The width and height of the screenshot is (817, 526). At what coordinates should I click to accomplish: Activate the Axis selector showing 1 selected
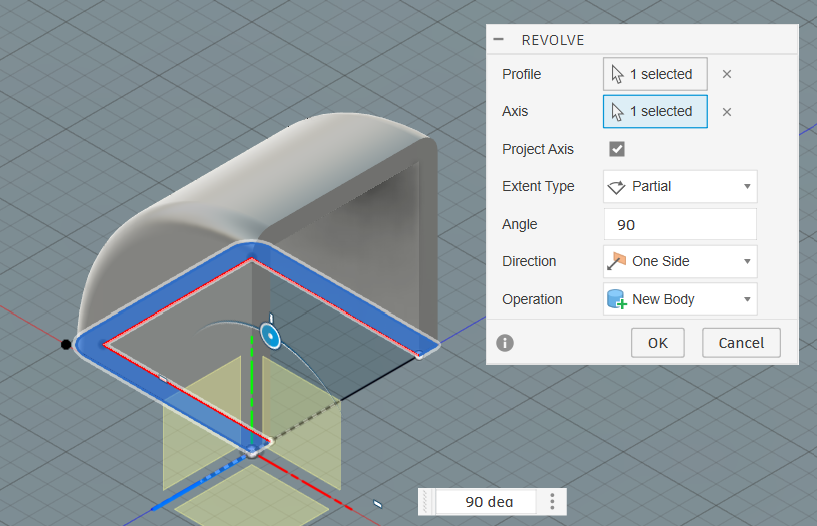[x=655, y=112]
